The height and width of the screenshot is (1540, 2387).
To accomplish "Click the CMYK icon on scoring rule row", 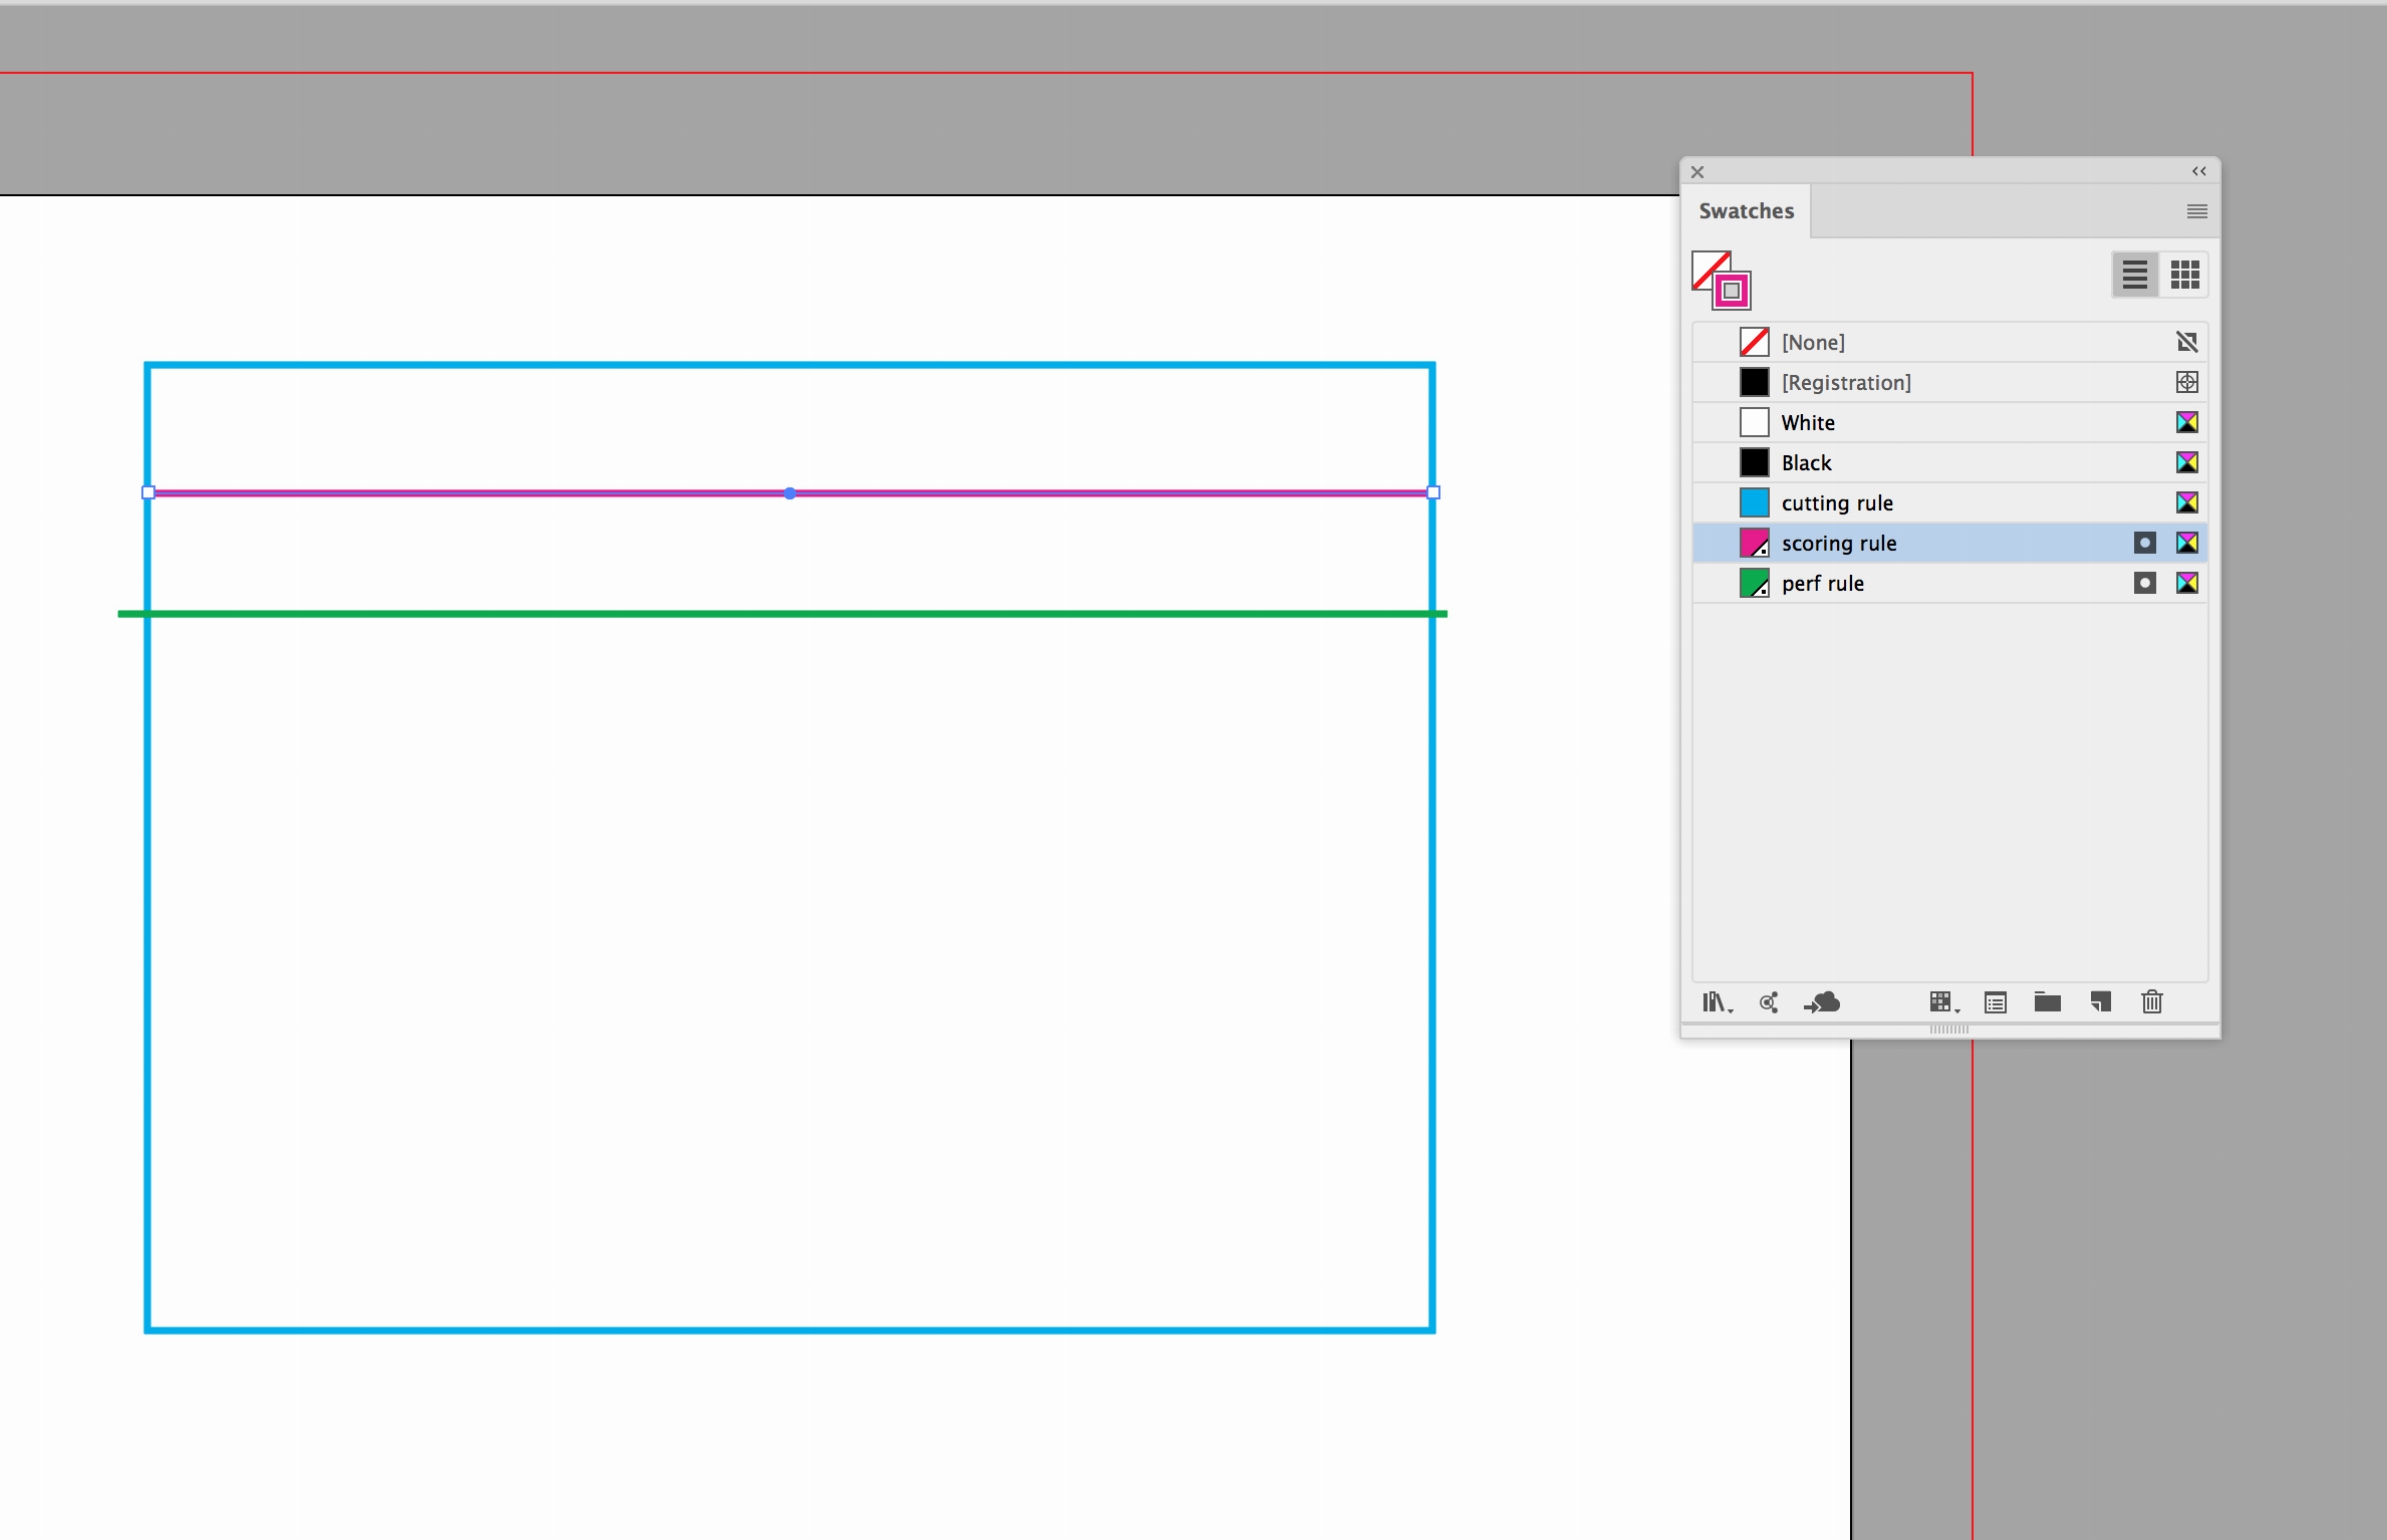I will pos(2187,542).
